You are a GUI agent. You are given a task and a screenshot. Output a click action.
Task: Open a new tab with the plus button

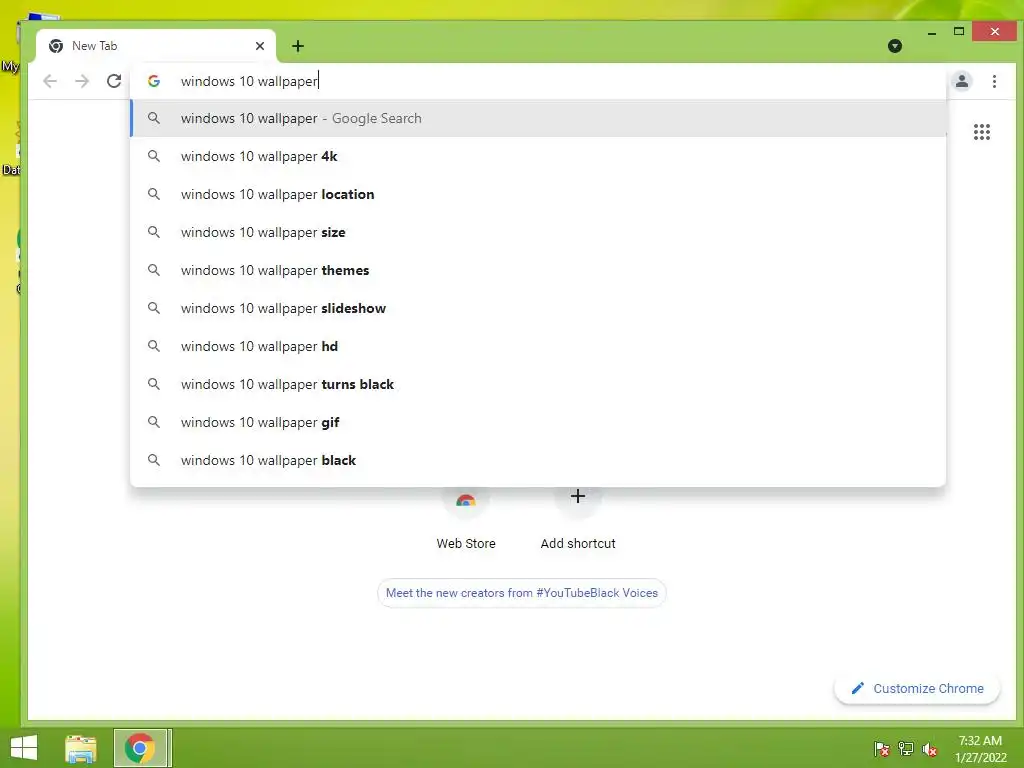click(298, 46)
